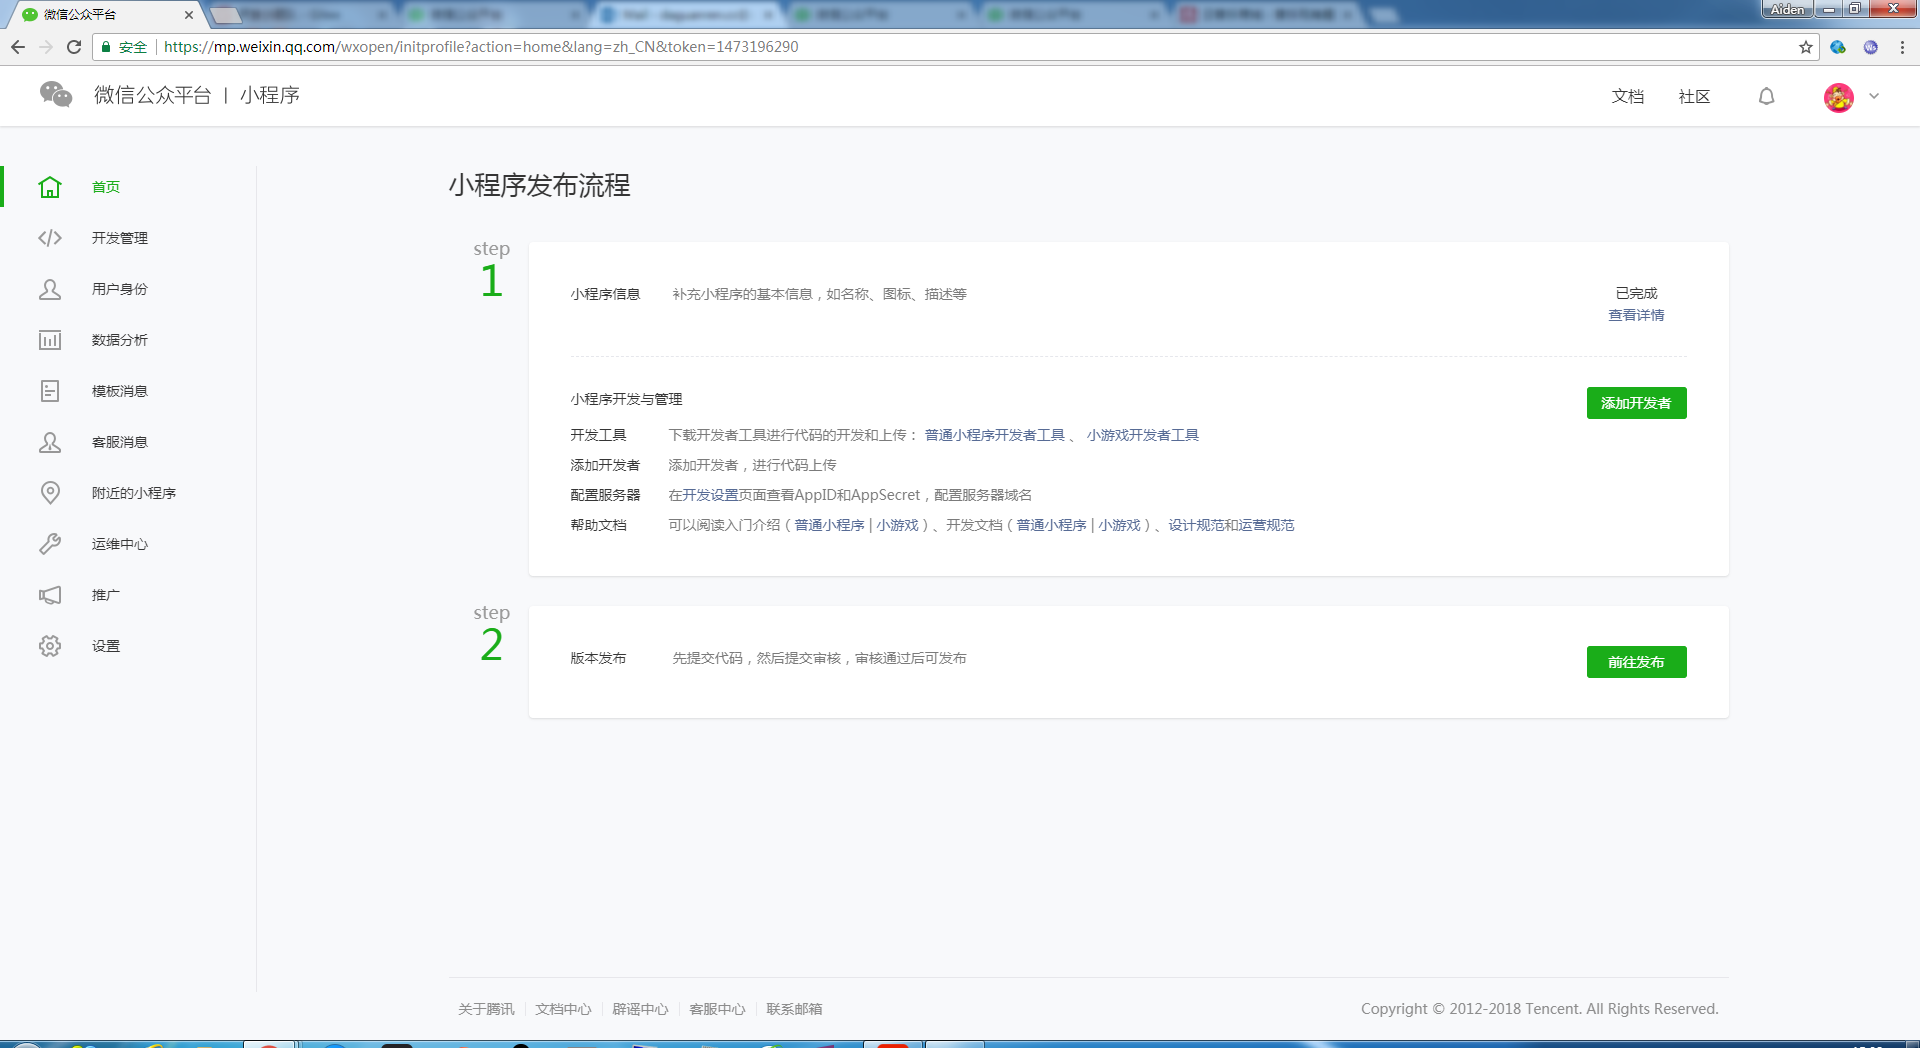The height and width of the screenshot is (1048, 1920).
Task: Click 文档中心 footer link
Action: (563, 1009)
